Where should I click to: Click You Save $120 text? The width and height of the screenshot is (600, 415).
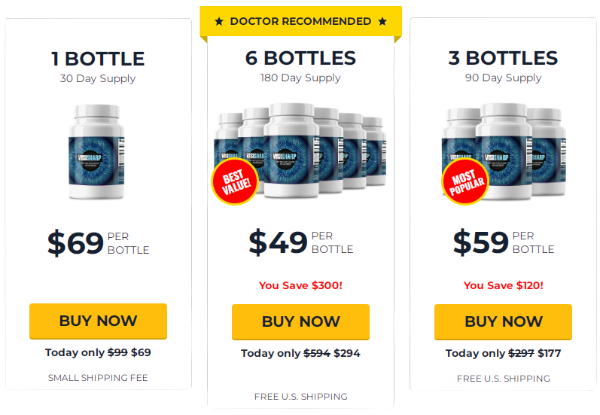click(x=503, y=285)
